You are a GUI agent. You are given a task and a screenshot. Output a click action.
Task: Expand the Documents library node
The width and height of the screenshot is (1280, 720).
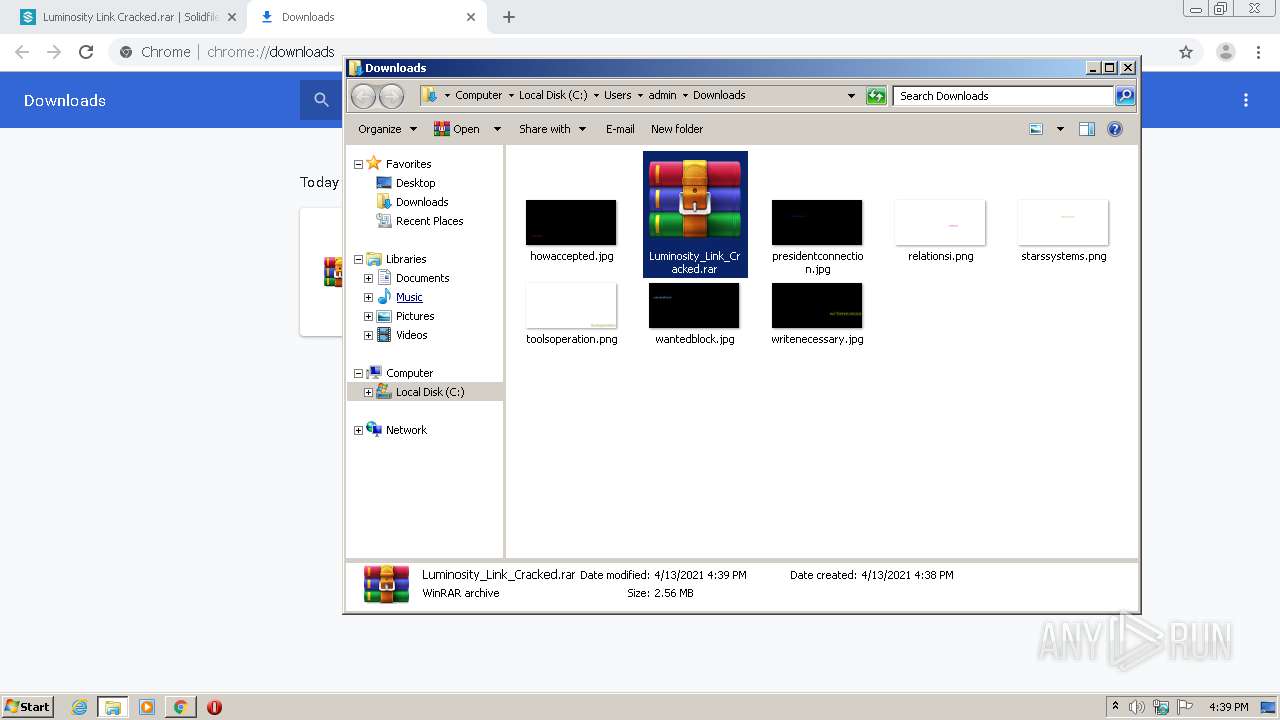pyautogui.click(x=368, y=278)
